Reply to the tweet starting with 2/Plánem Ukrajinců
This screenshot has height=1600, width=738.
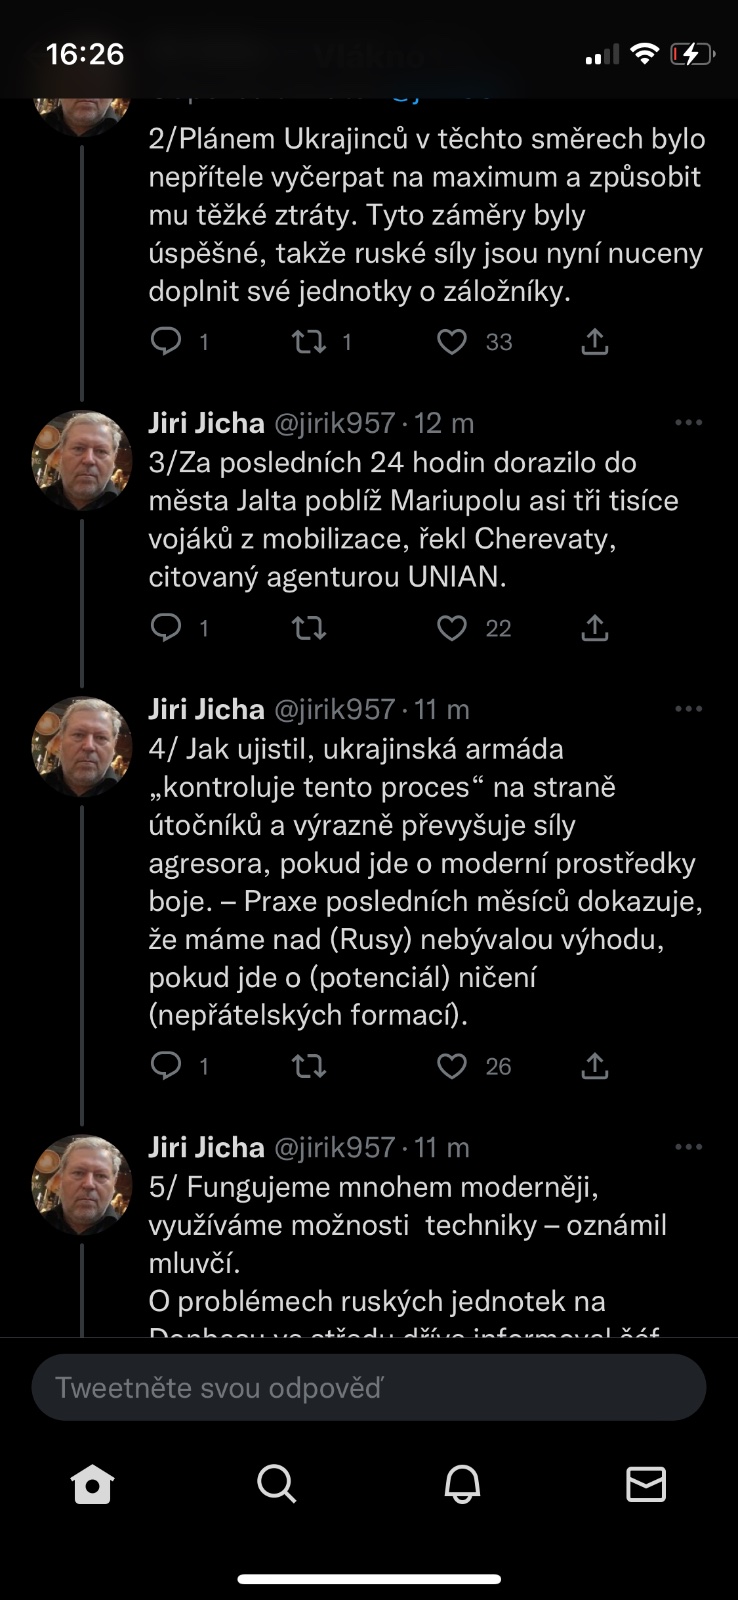pos(166,342)
